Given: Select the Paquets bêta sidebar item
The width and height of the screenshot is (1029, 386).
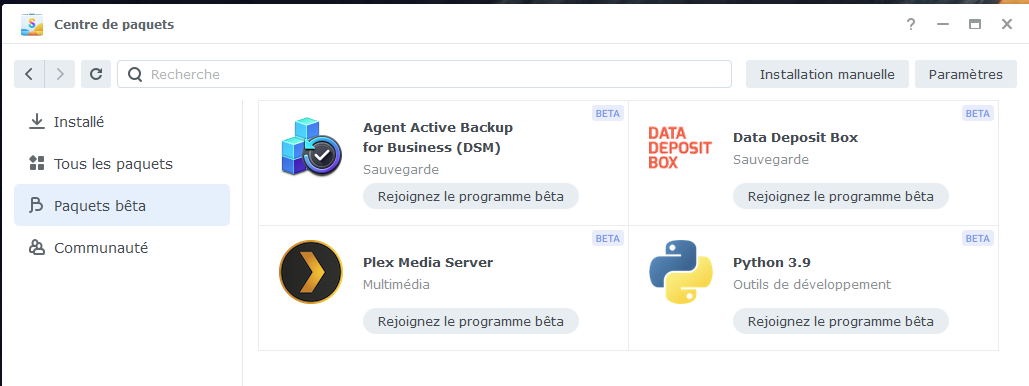Looking at the screenshot, I should 122,205.
